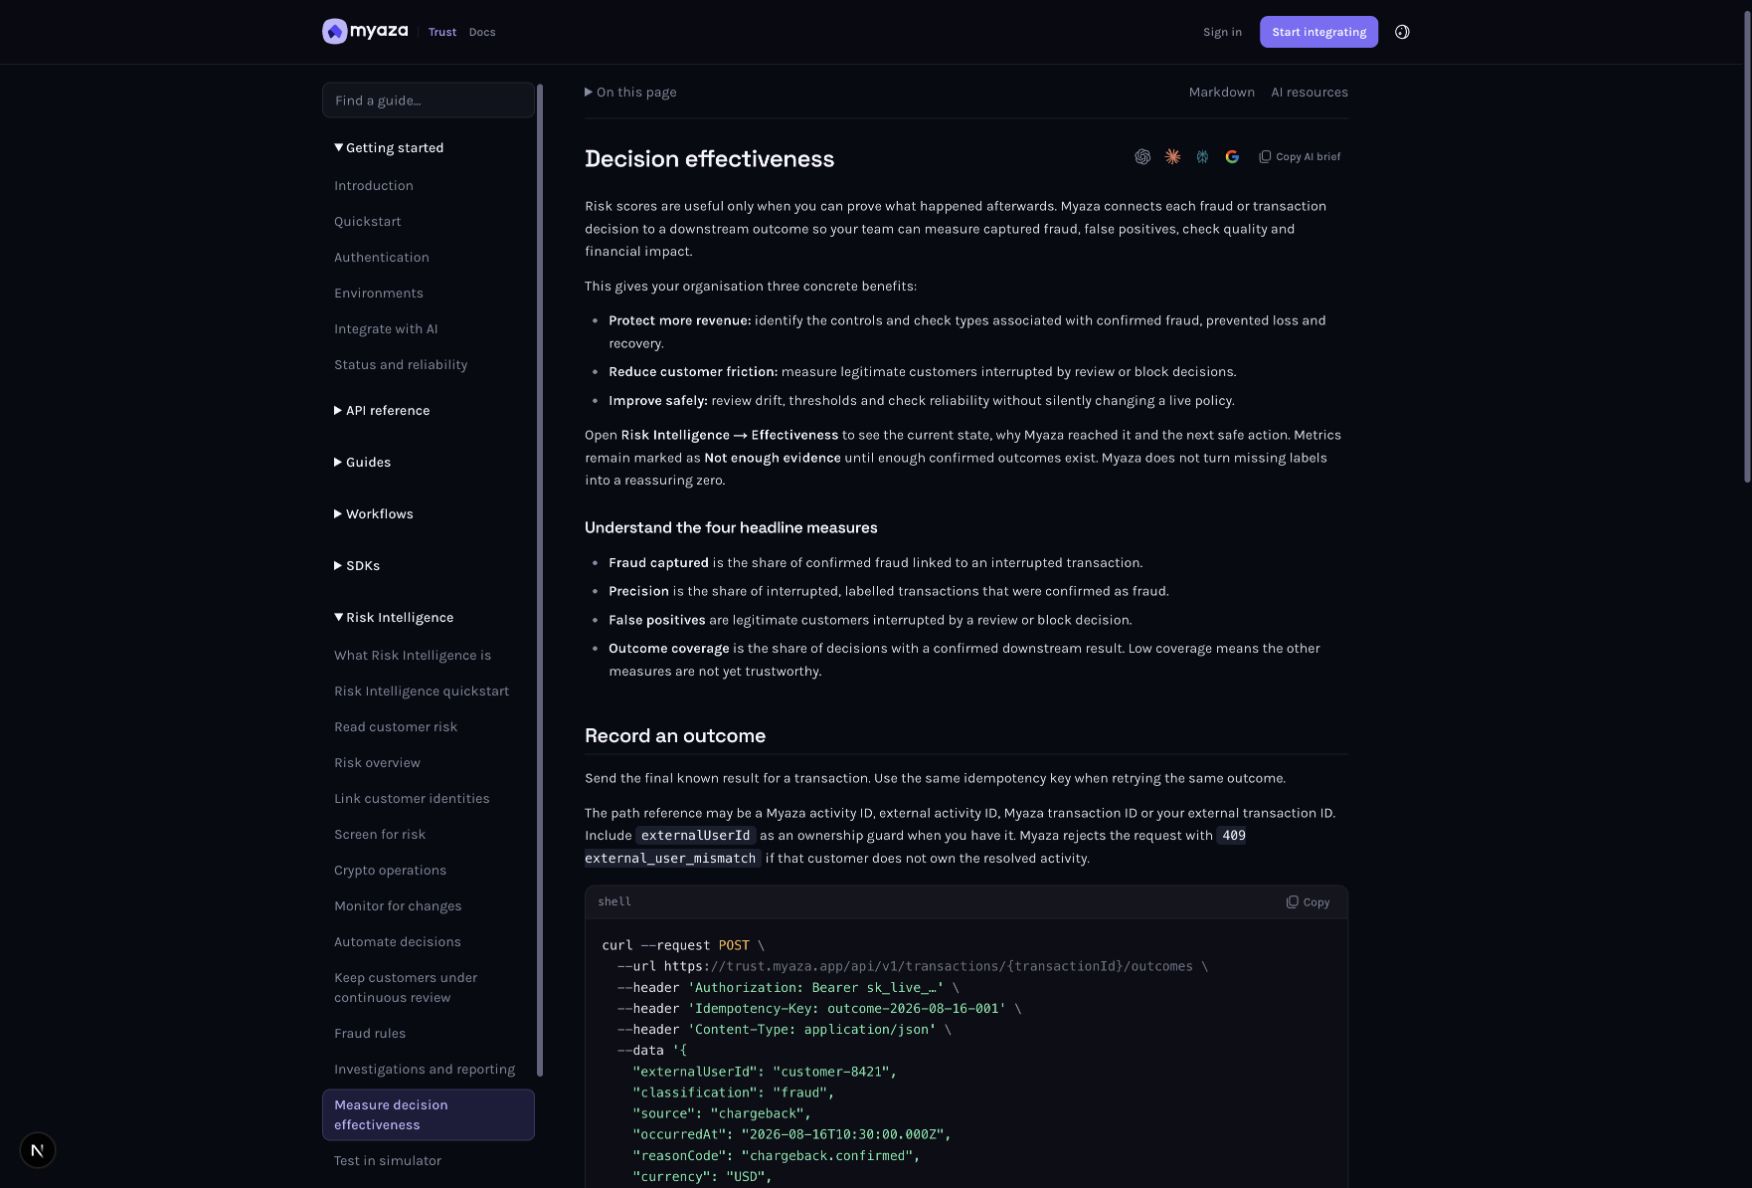Click the sidebar vertical scrollbar
1752x1188 pixels.
click(x=540, y=580)
